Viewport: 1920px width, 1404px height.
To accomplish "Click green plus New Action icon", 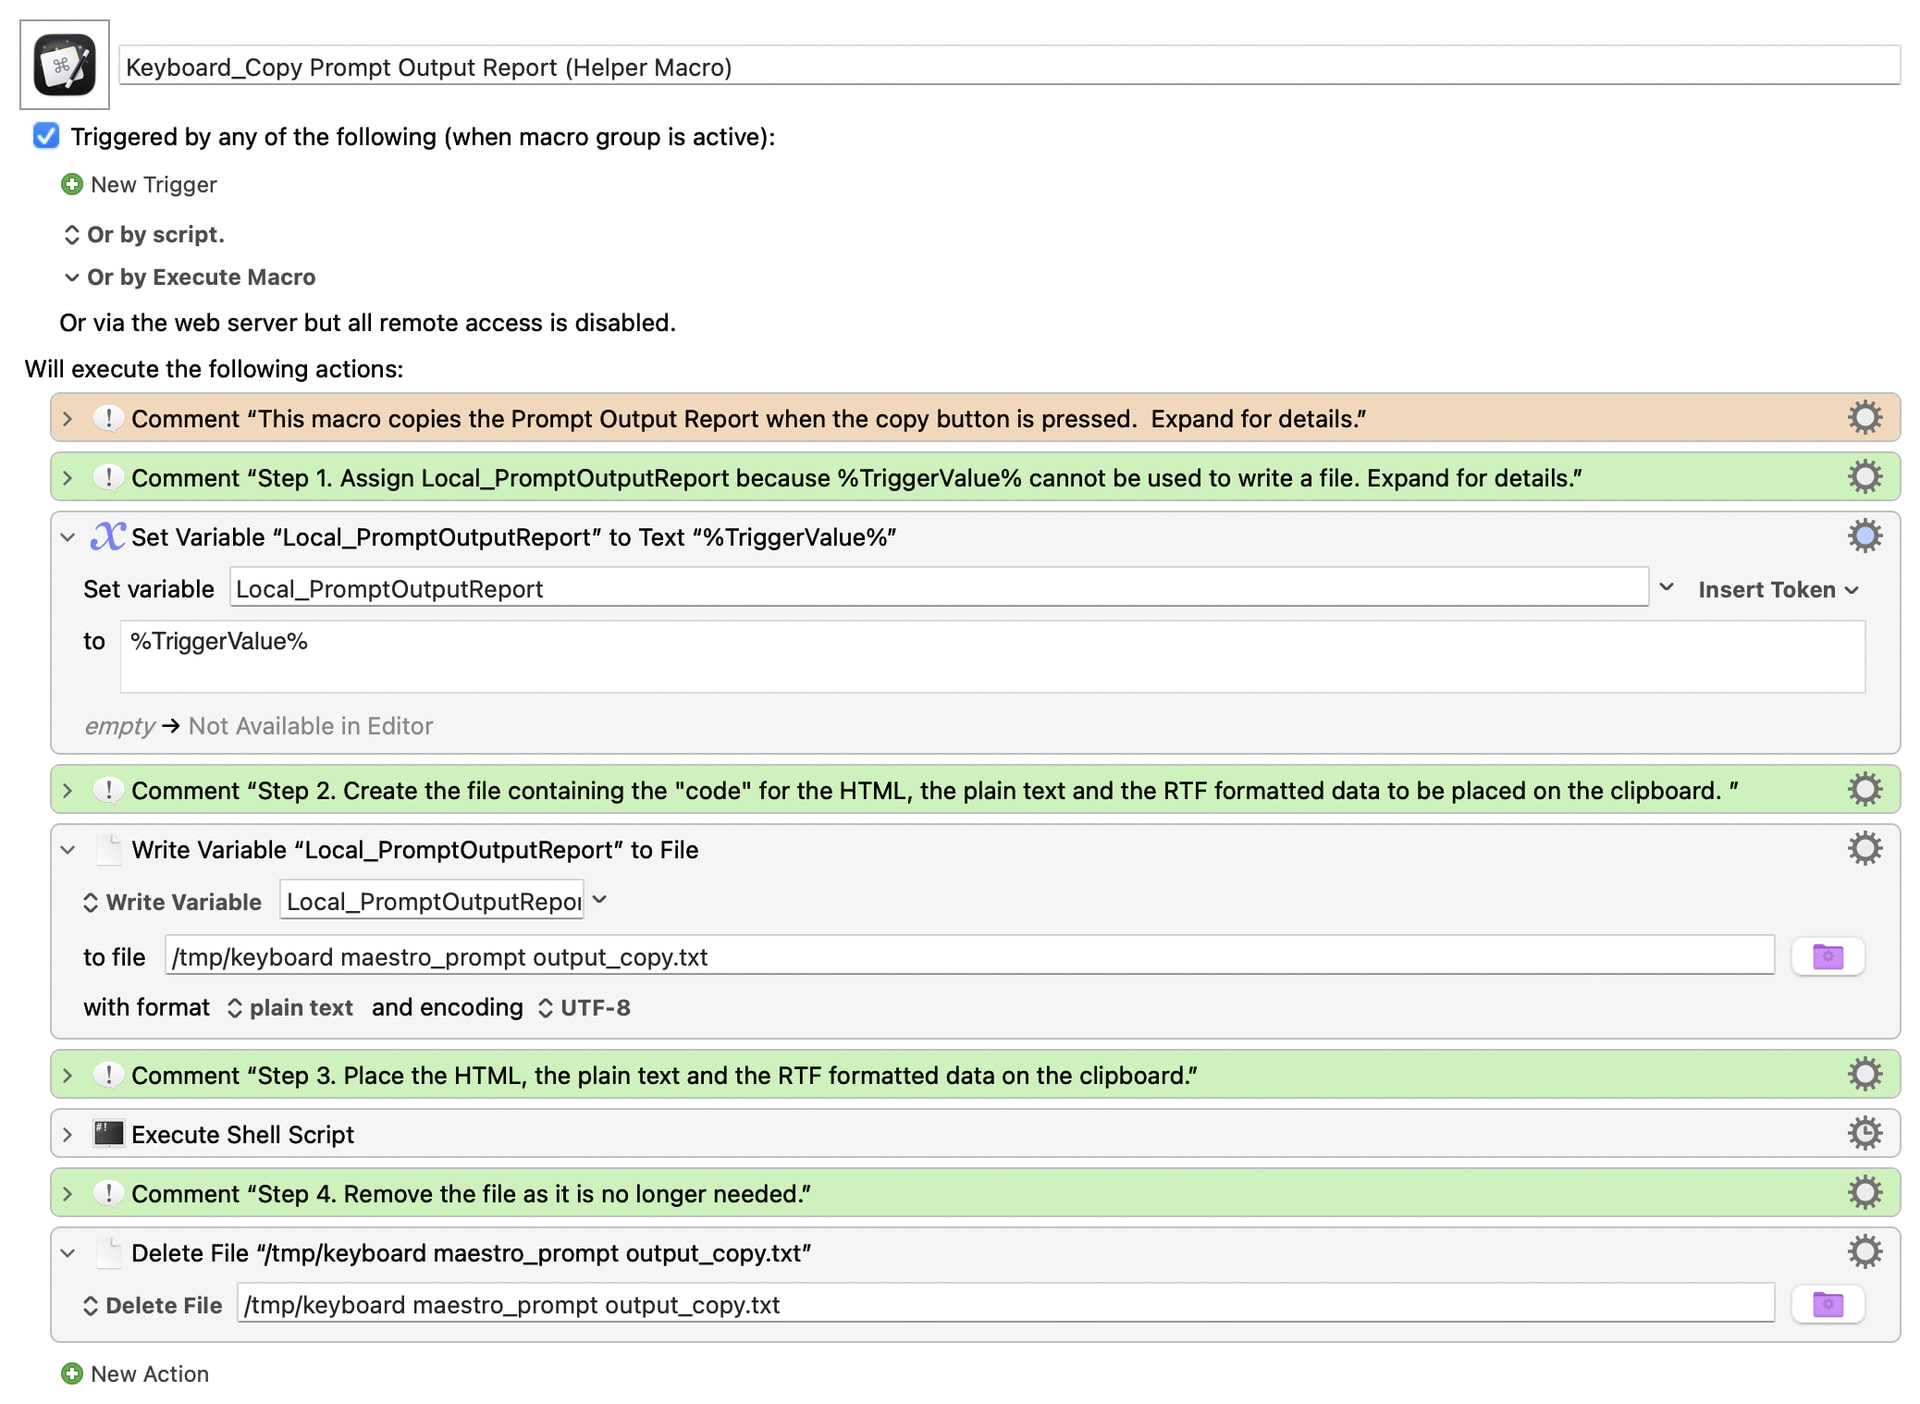I will coord(72,1373).
